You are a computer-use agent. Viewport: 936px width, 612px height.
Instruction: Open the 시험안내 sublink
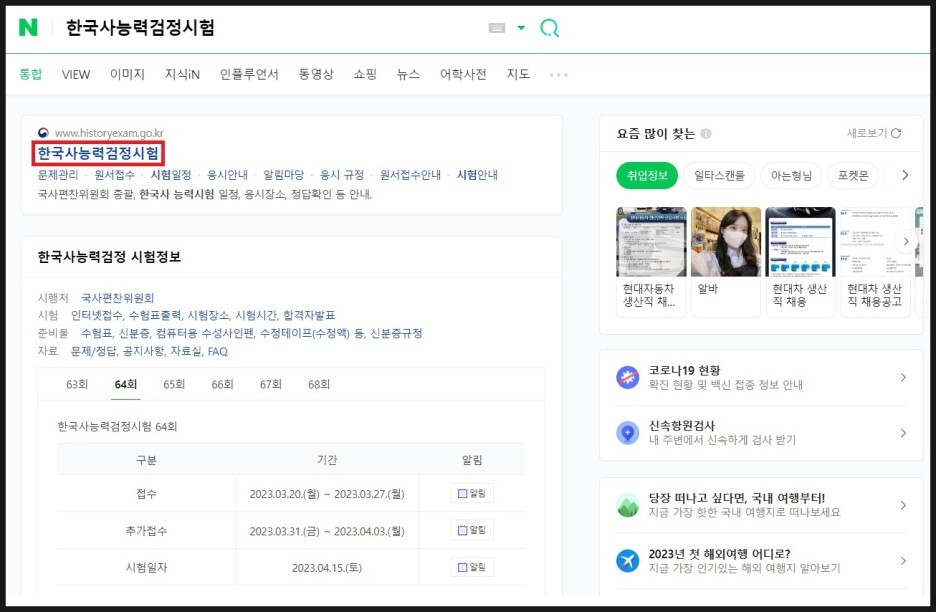pos(477,175)
